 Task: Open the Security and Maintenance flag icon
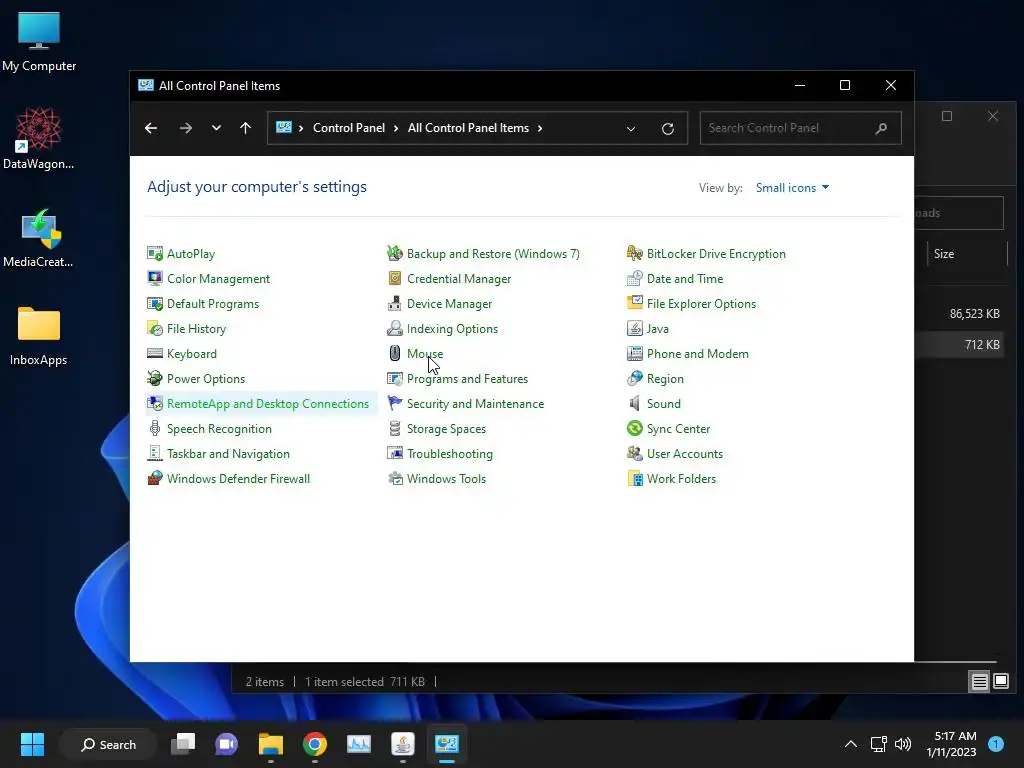(394, 404)
